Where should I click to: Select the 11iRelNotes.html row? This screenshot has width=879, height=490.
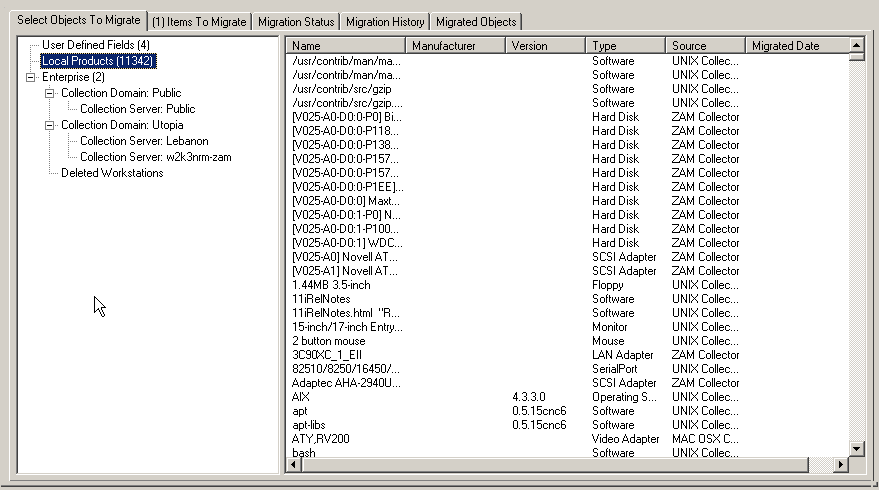567,313
